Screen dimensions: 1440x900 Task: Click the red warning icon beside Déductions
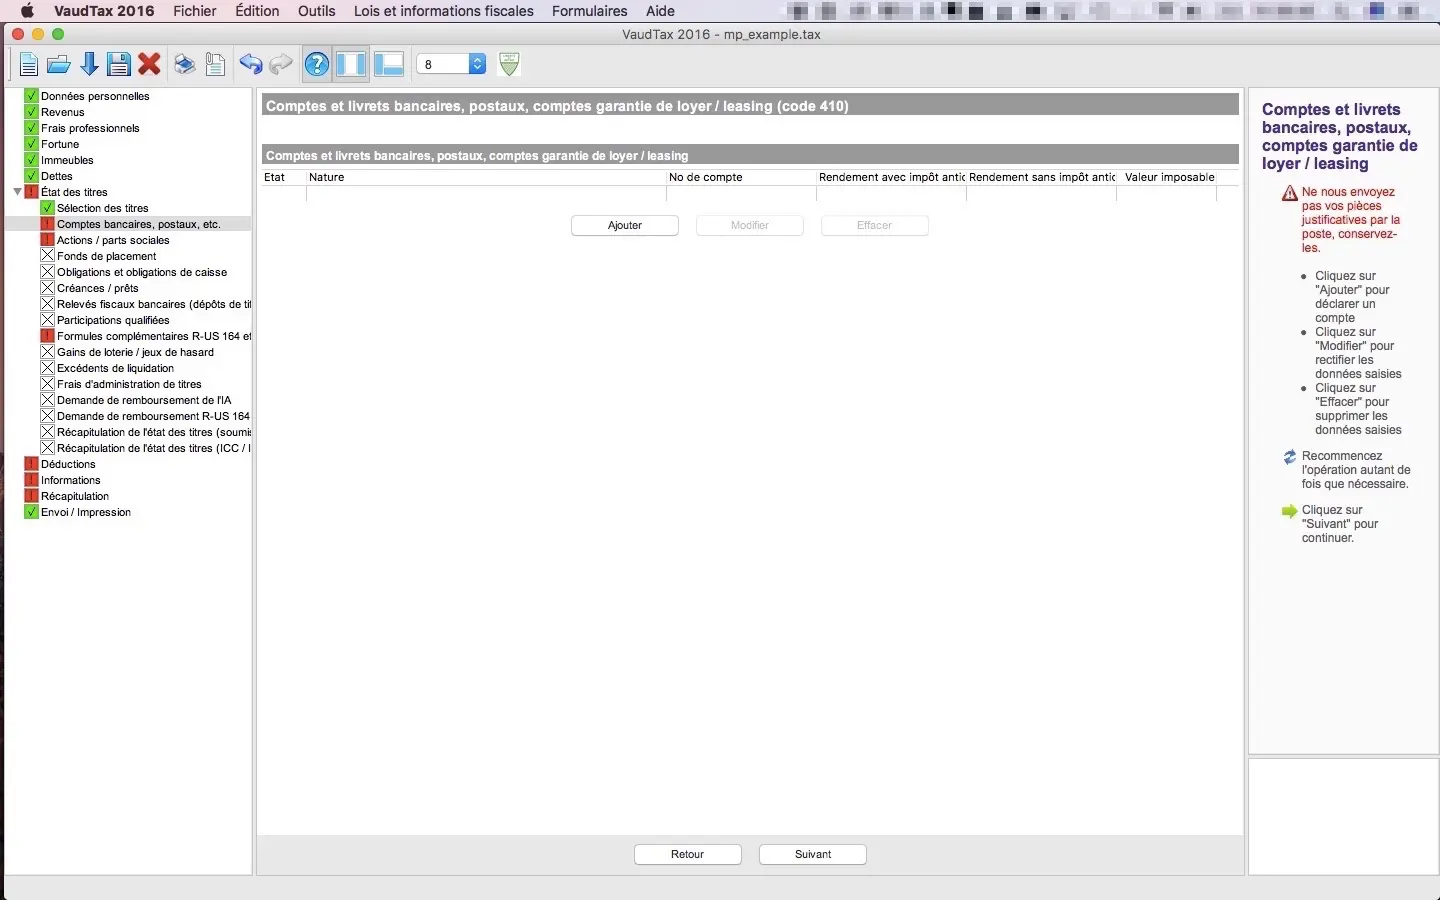[31, 464]
